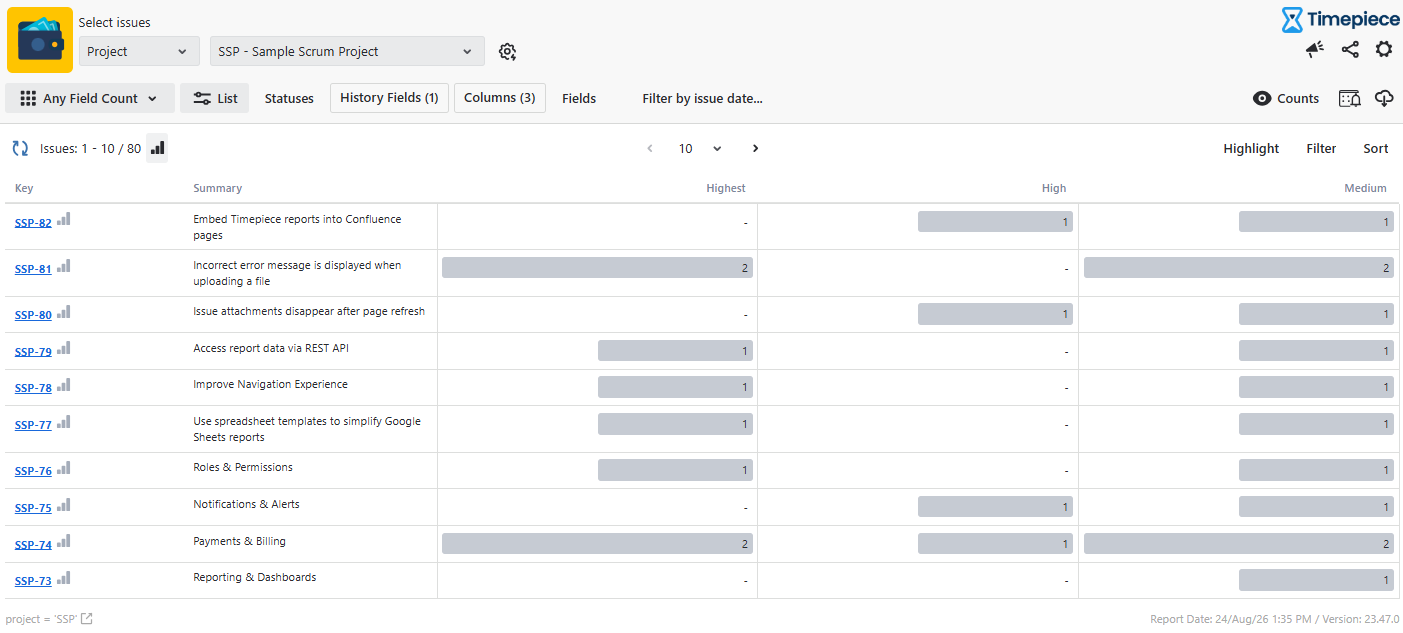Click the Highlight button

(x=1251, y=148)
